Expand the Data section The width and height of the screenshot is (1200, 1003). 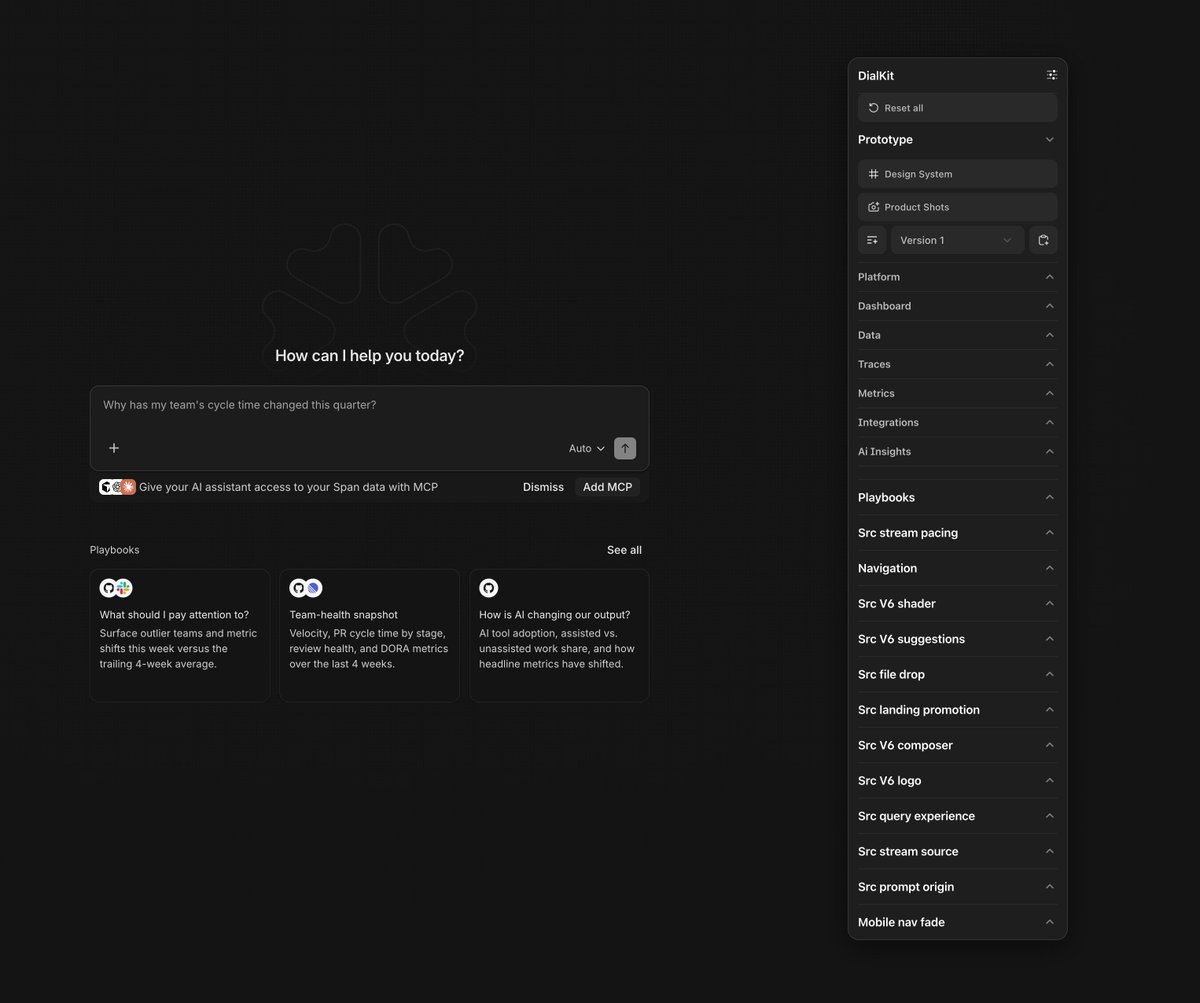(x=957, y=335)
